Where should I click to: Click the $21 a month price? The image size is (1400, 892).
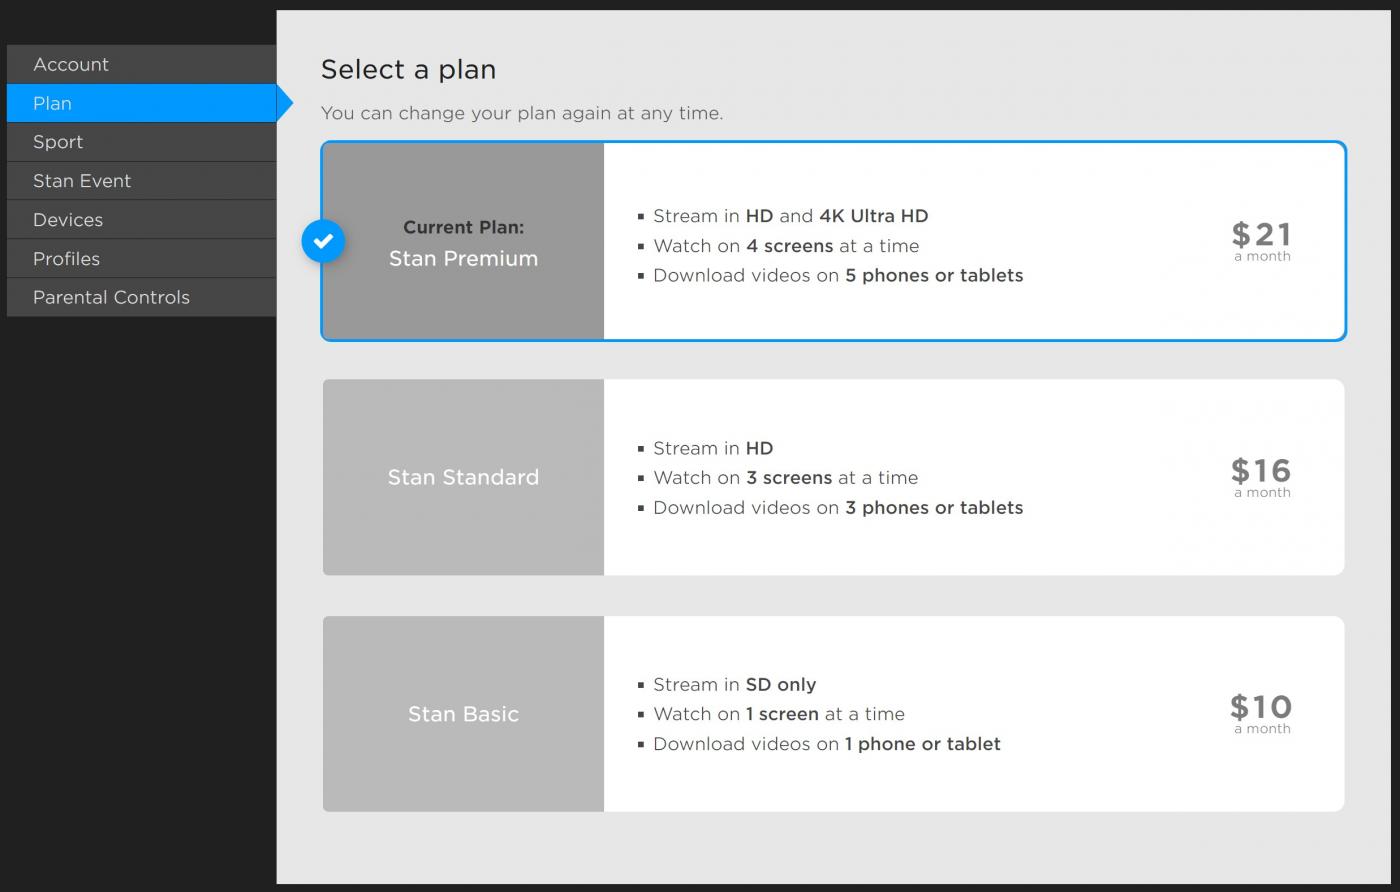pos(1261,240)
